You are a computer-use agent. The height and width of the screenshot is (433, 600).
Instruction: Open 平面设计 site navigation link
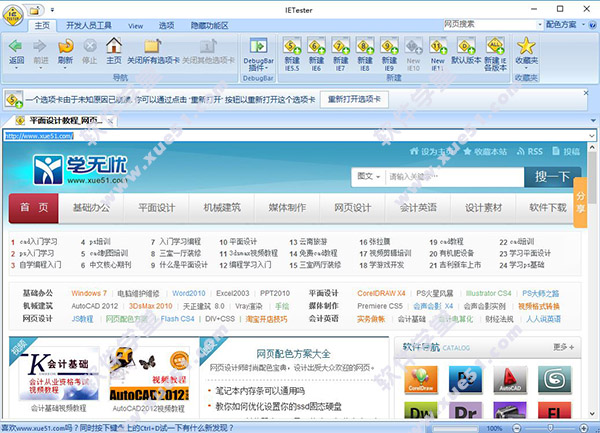coord(157,208)
